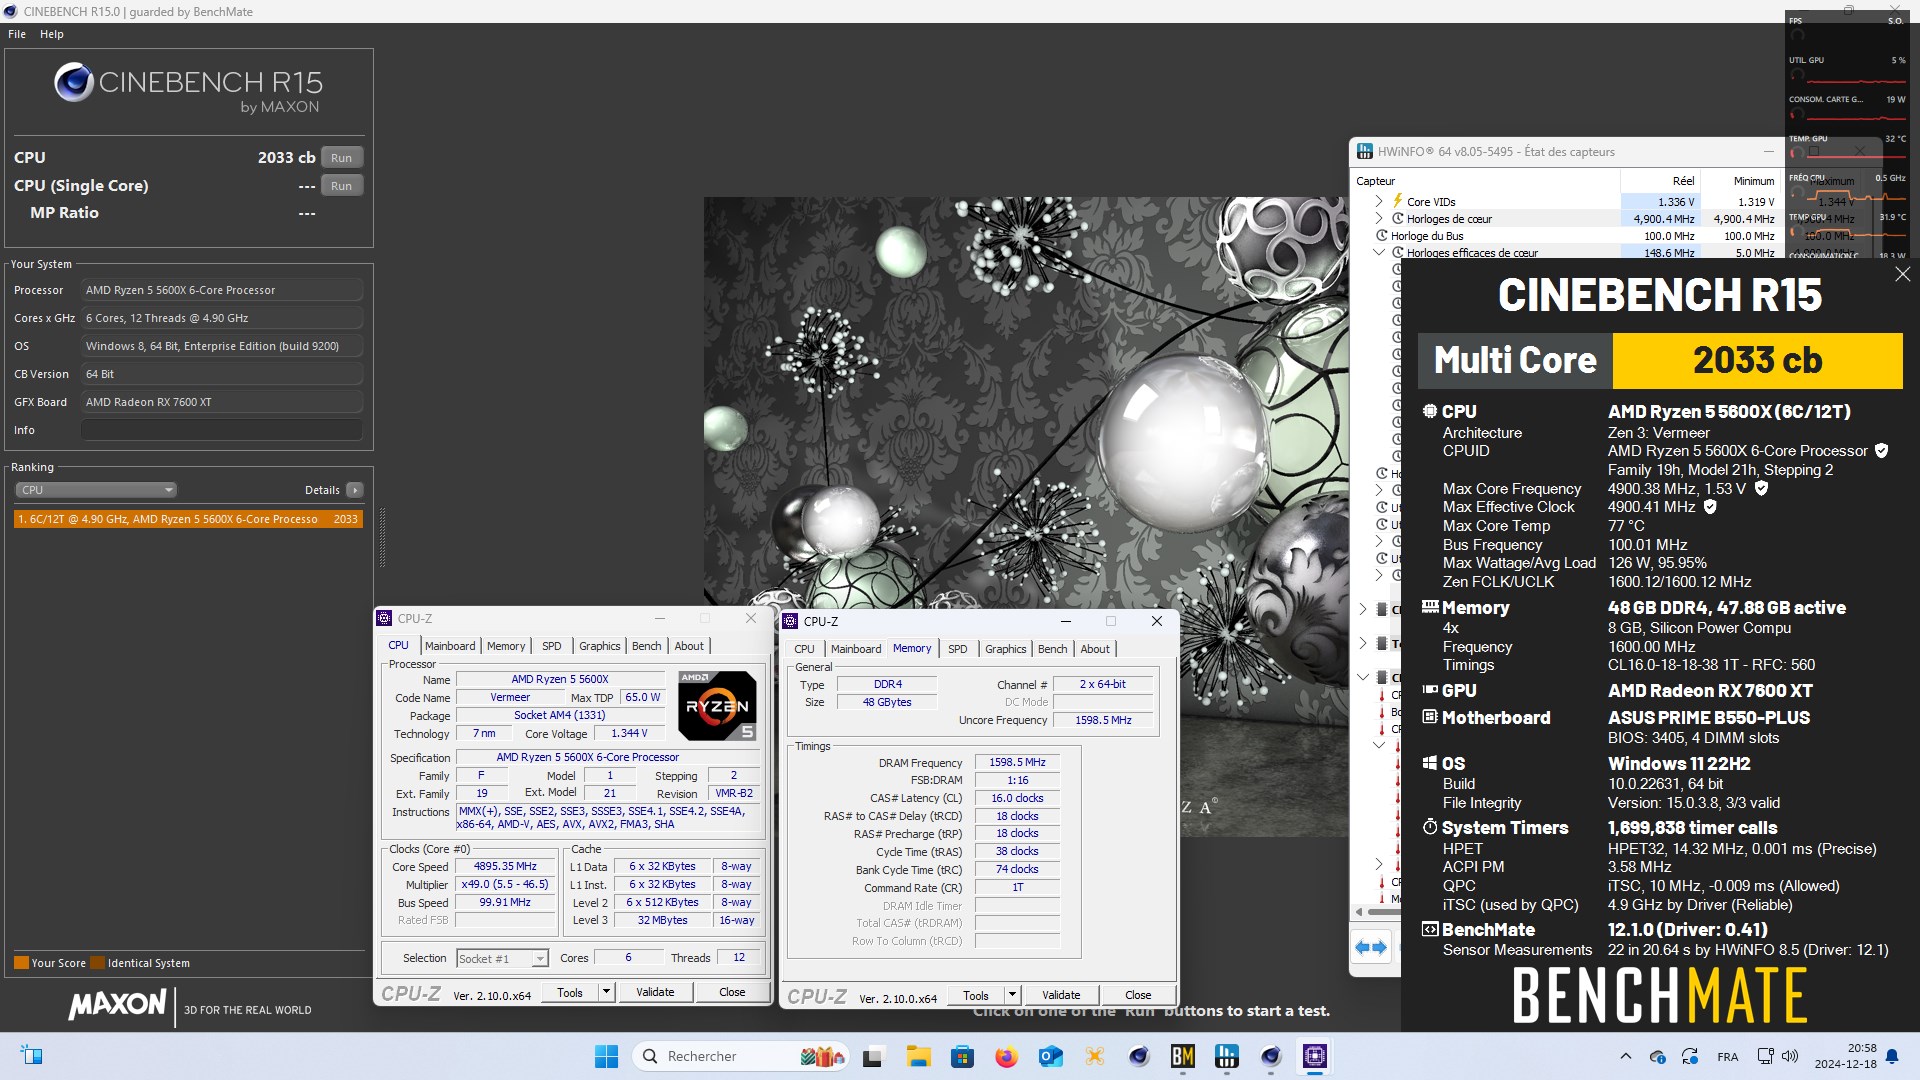This screenshot has height=1080, width=1920.
Task: Click the Ryzen 5 logo in CPU-Z
Action: tap(717, 705)
